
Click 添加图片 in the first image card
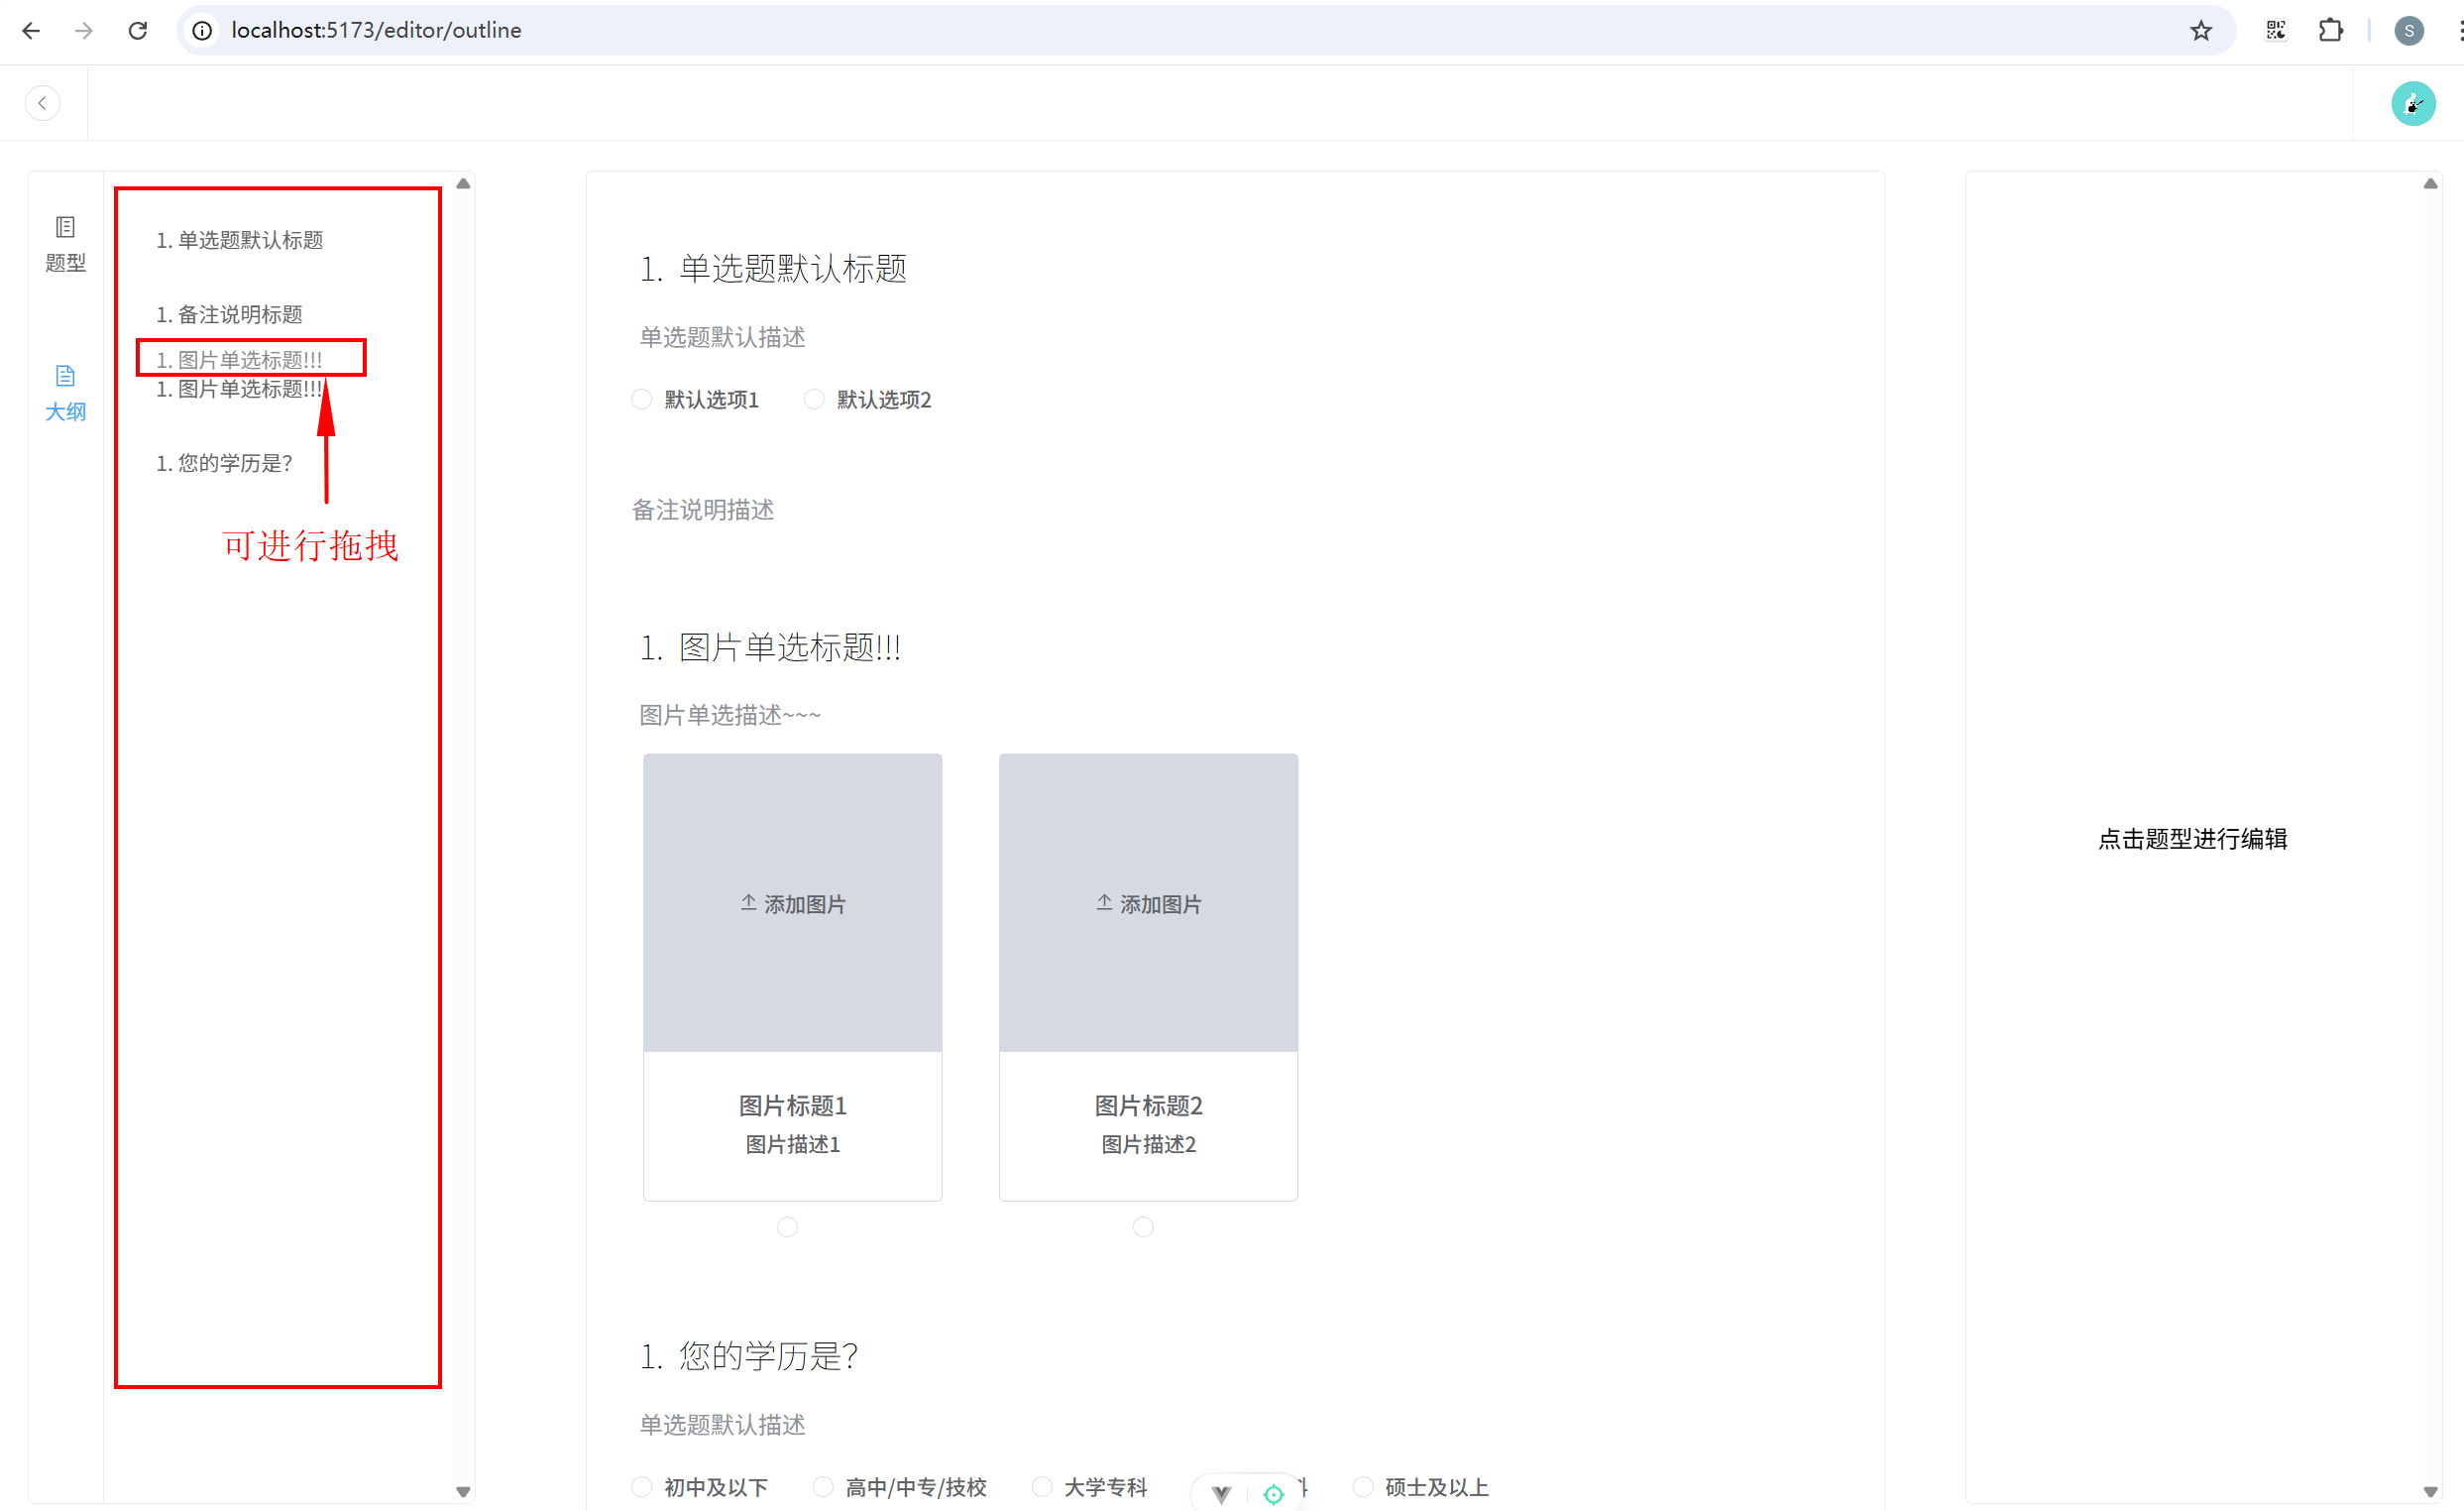792,903
